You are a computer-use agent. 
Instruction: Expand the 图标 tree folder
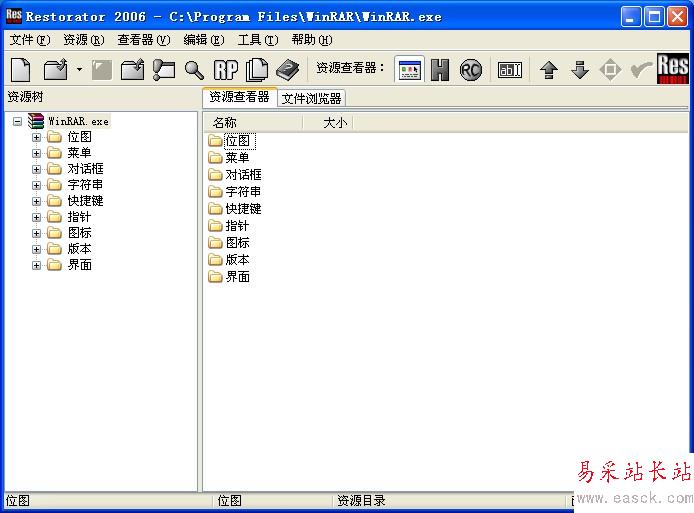point(37,233)
